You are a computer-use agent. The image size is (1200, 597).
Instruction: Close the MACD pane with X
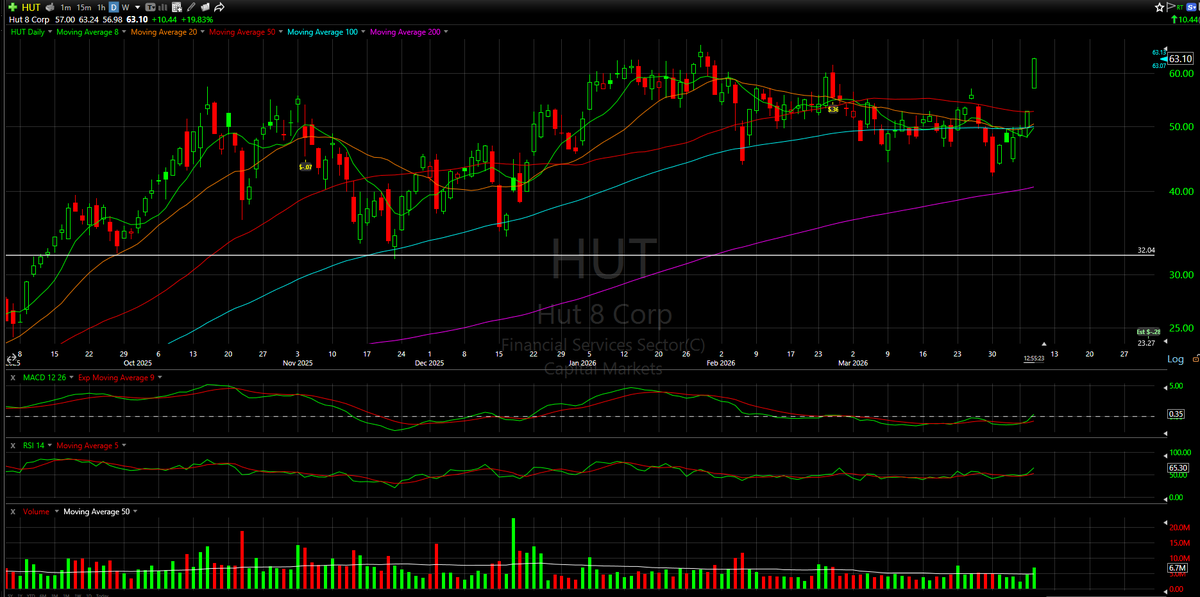click(x=14, y=376)
